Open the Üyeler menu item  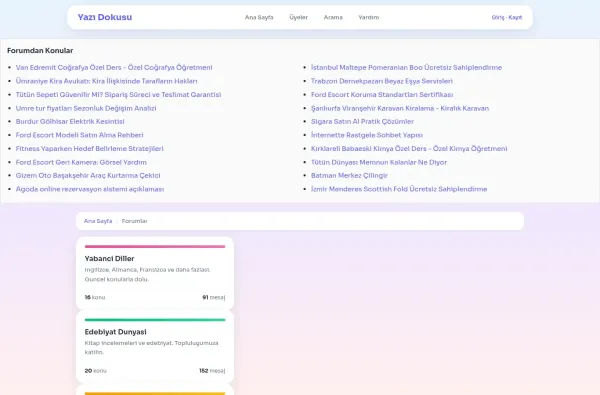[x=298, y=17]
